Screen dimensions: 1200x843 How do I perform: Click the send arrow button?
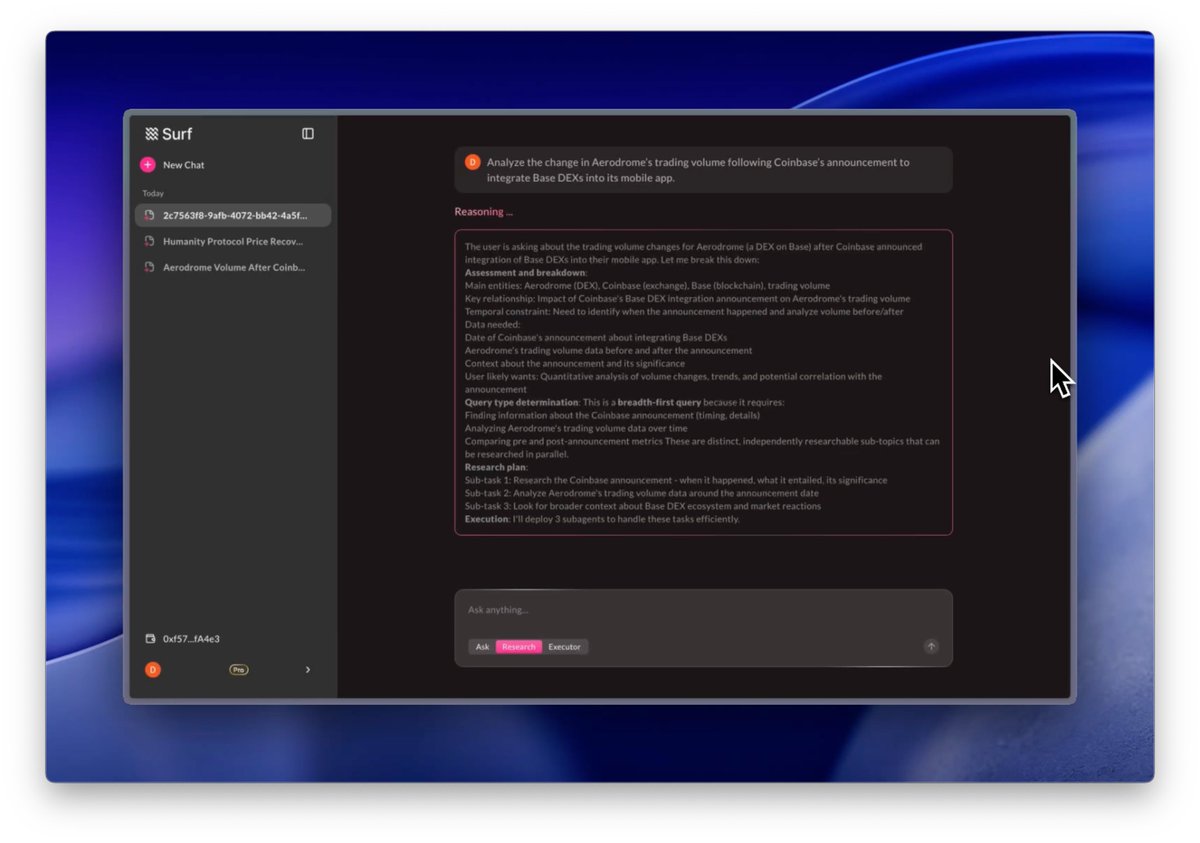point(931,647)
